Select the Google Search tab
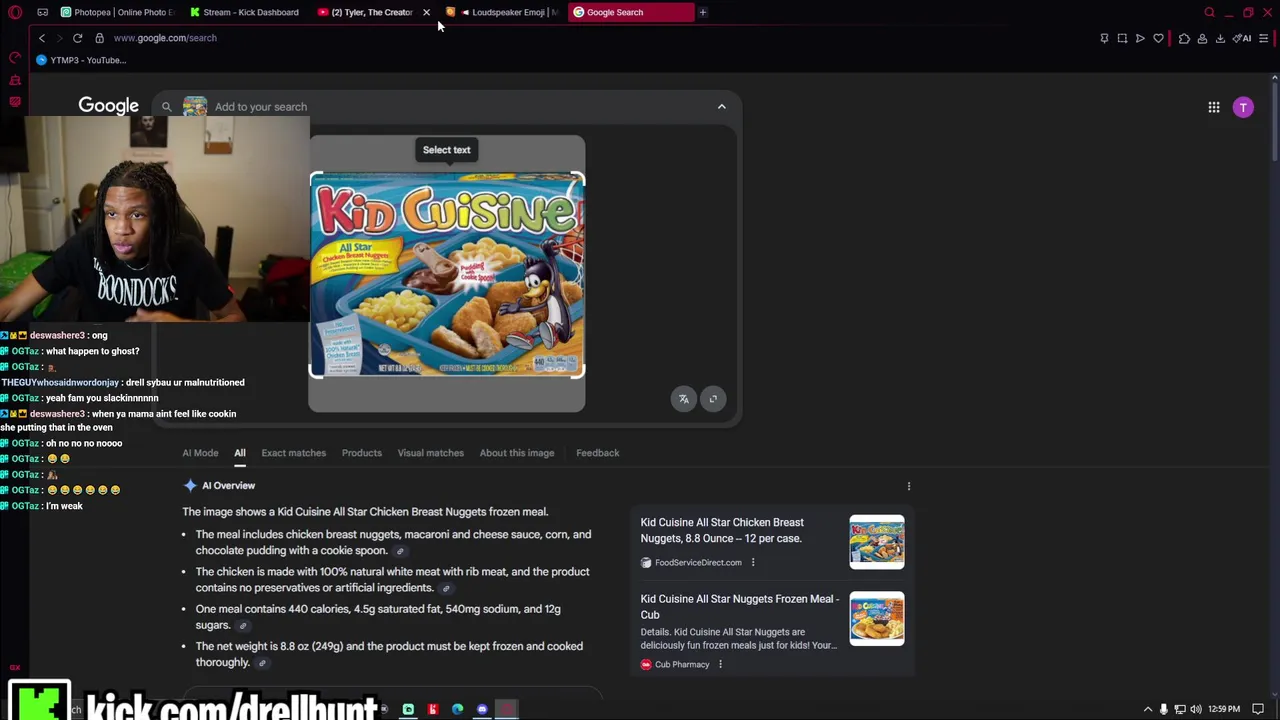This screenshot has height=720, width=1280. pos(630,12)
